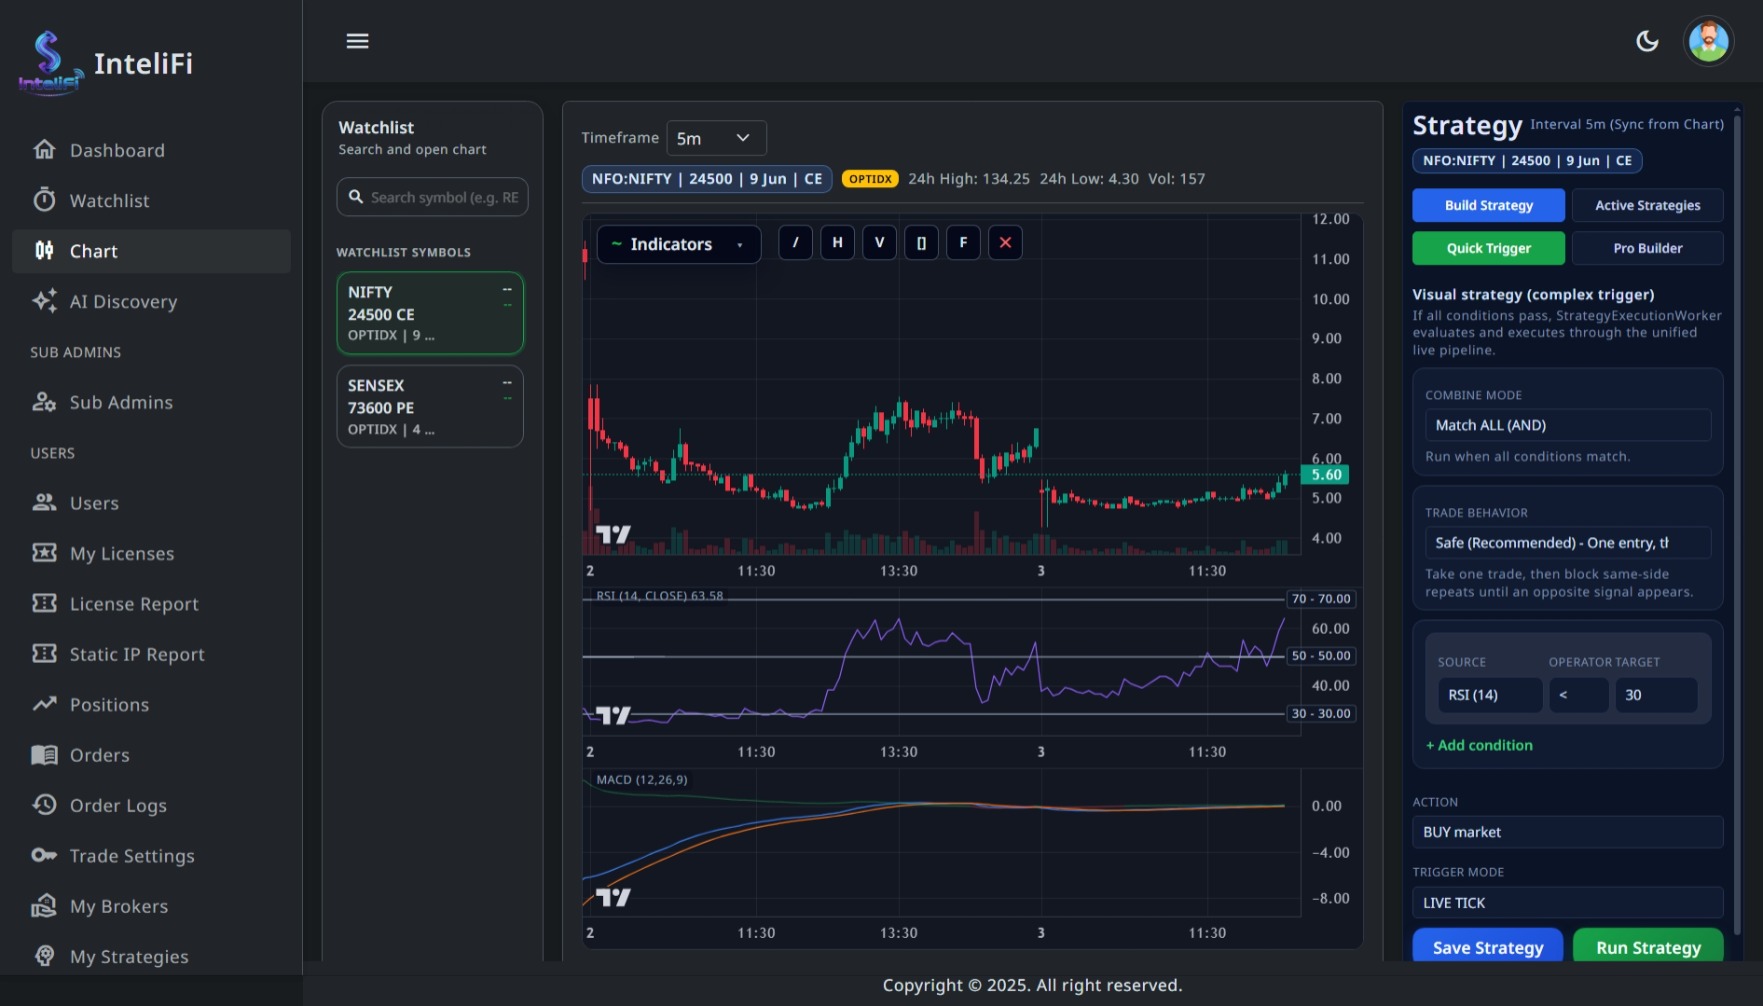Click the target value 30 field

tap(1656, 695)
